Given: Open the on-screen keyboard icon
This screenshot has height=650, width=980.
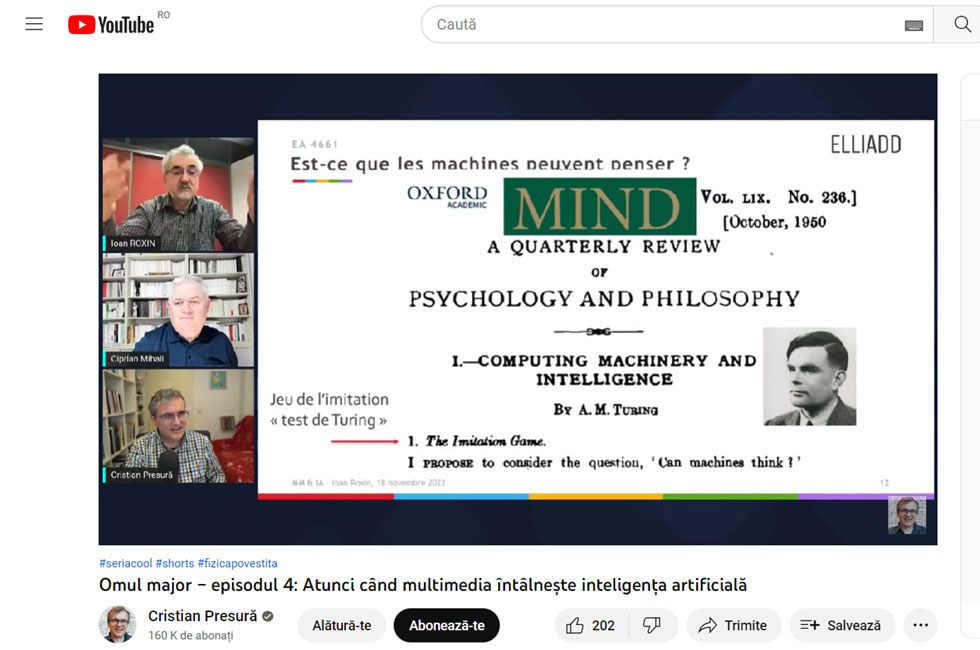Looking at the screenshot, I should click(913, 25).
